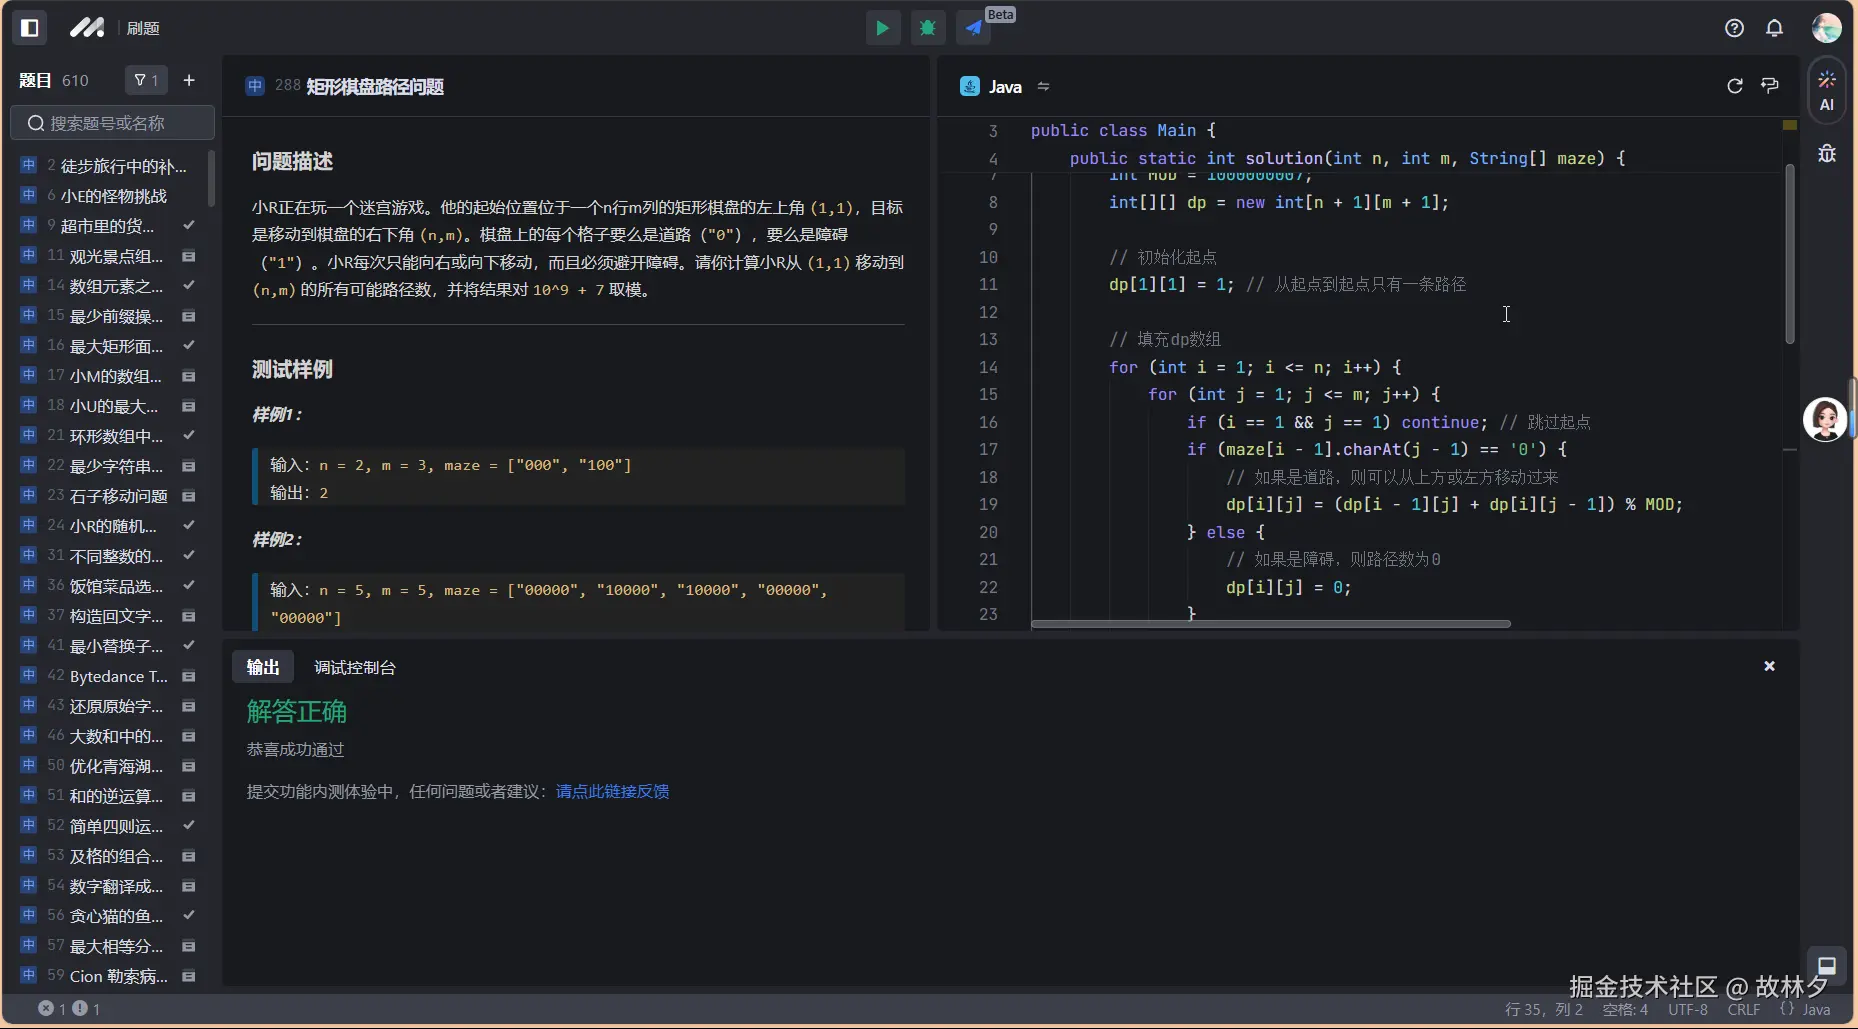The image size is (1858, 1029).
Task: Click the problem search input field
Action: pos(113,123)
